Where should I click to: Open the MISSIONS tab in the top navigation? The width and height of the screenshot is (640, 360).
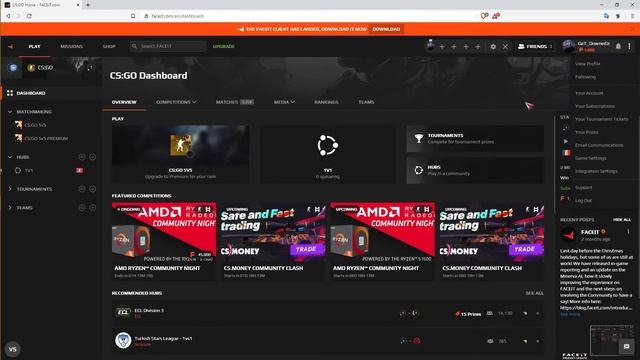click(71, 47)
